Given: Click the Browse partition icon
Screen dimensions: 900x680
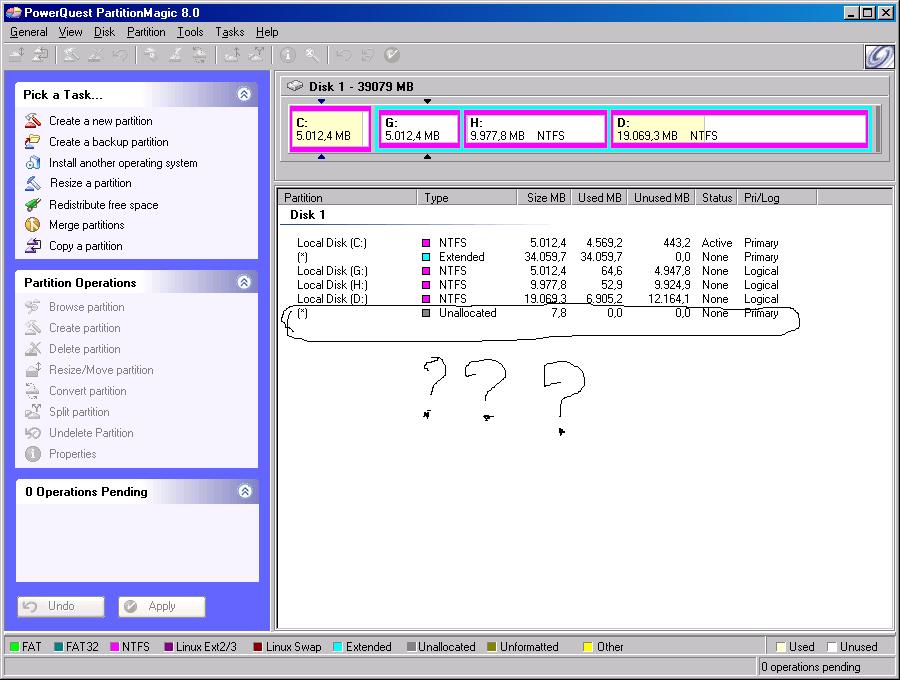Looking at the screenshot, I should click(x=33, y=307).
